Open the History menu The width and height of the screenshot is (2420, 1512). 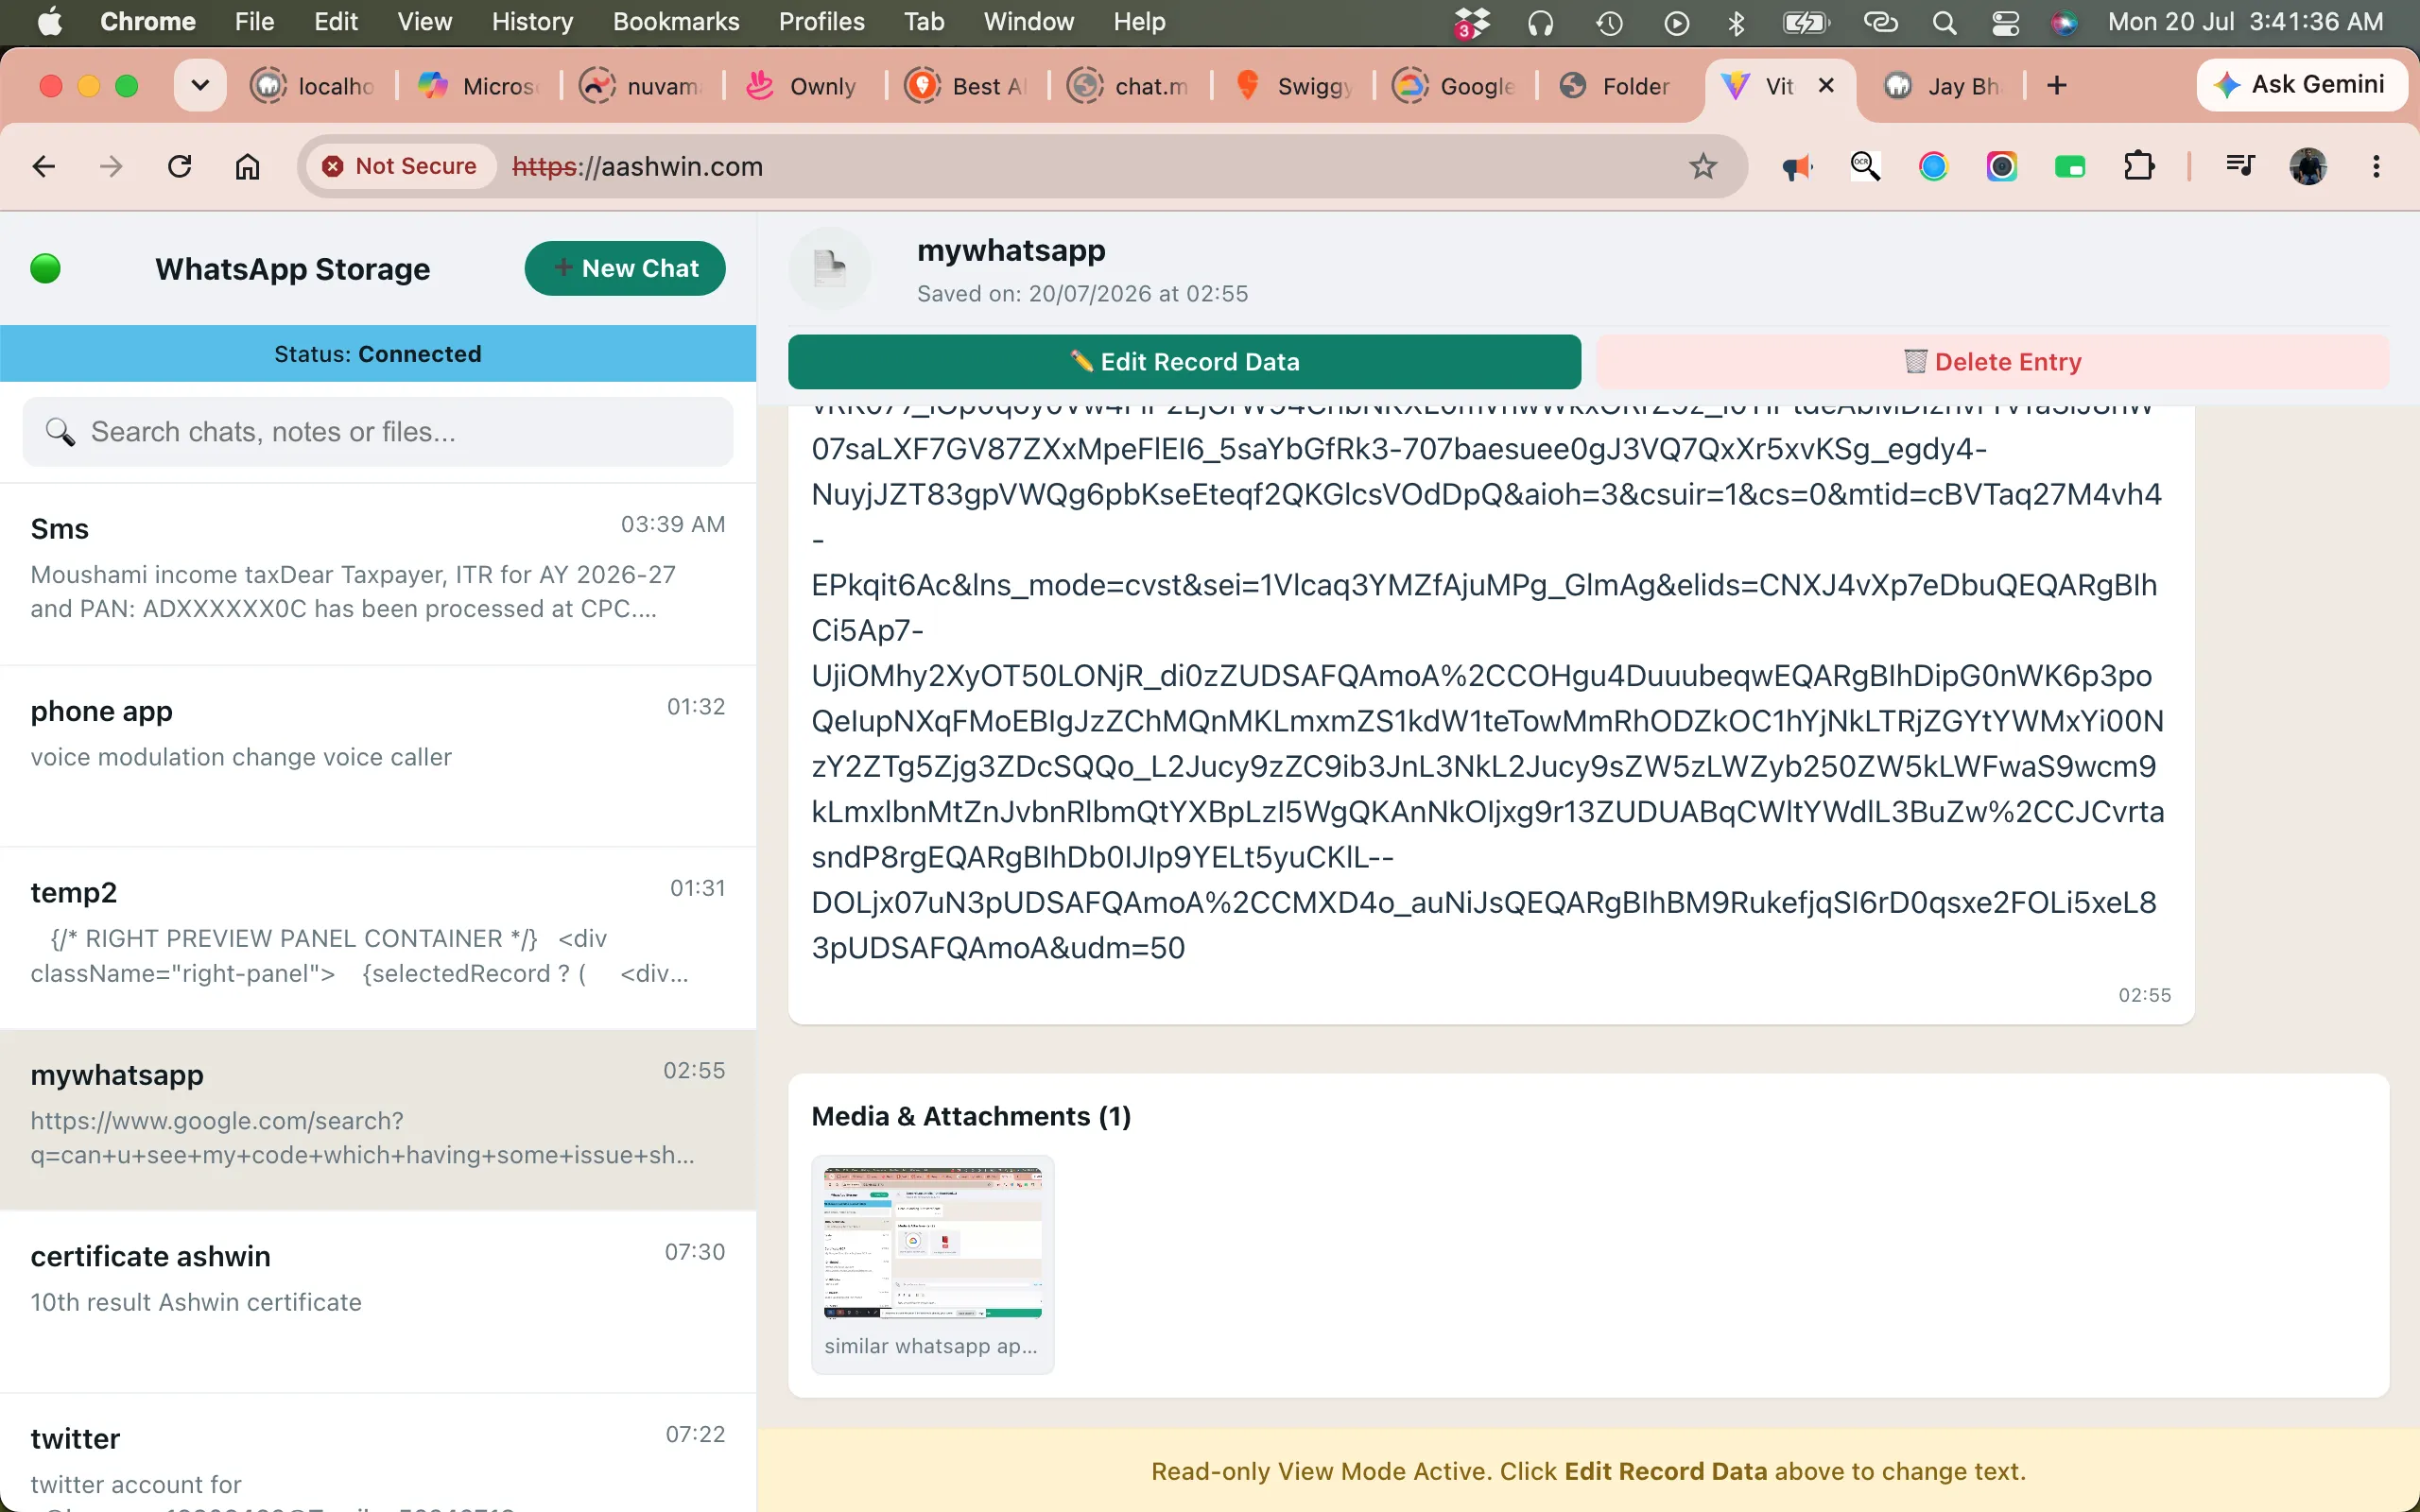[x=532, y=22]
